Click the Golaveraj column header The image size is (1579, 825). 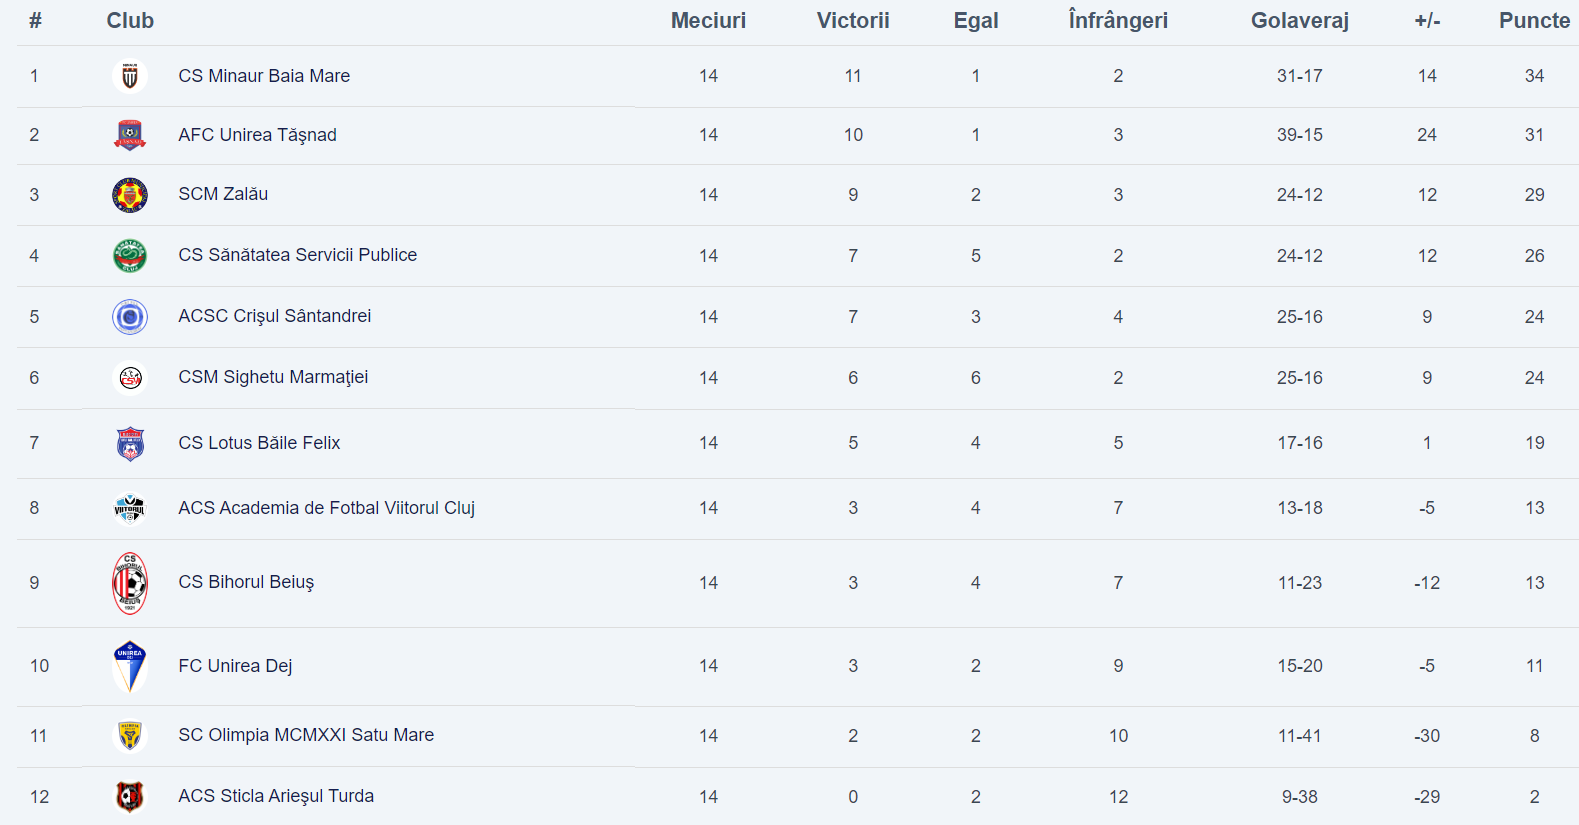pyautogui.click(x=1299, y=21)
